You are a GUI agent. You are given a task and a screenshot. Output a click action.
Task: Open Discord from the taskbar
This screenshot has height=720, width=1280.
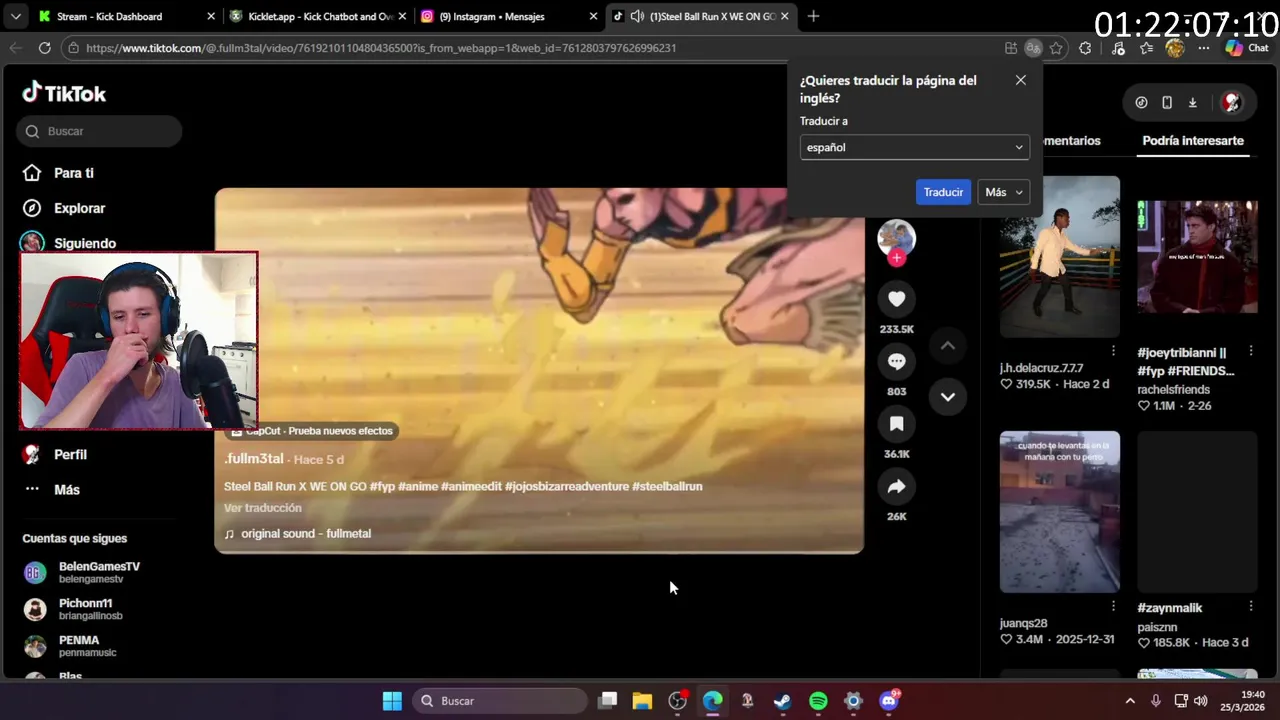click(889, 701)
